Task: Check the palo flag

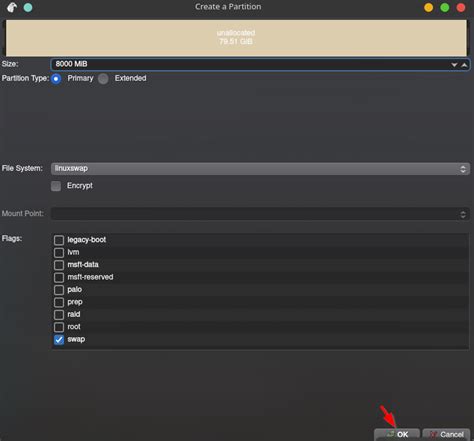Action: click(59, 290)
